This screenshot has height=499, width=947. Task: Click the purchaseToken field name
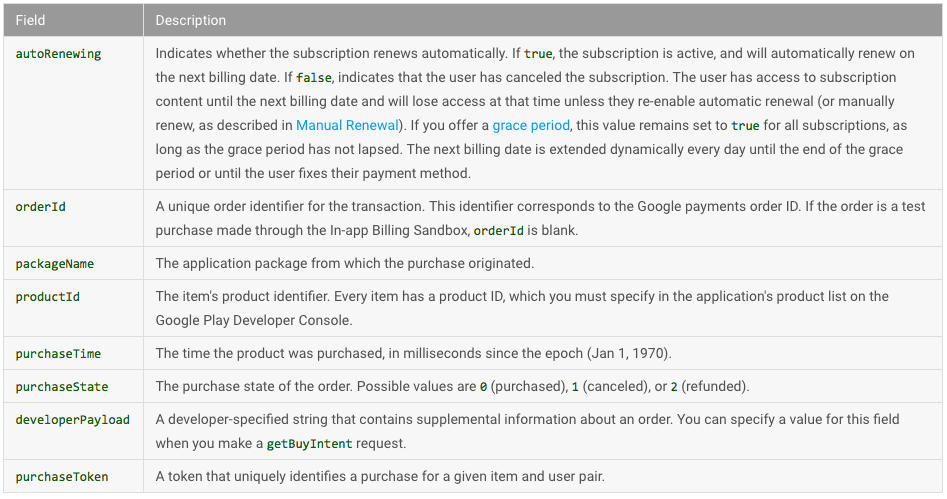pos(62,477)
